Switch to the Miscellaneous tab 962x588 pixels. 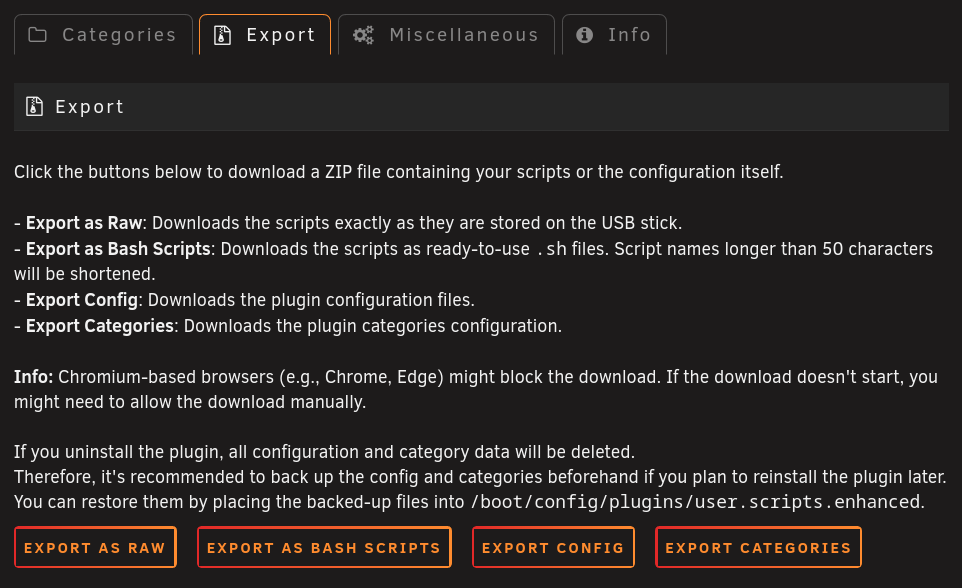[x=446, y=35]
